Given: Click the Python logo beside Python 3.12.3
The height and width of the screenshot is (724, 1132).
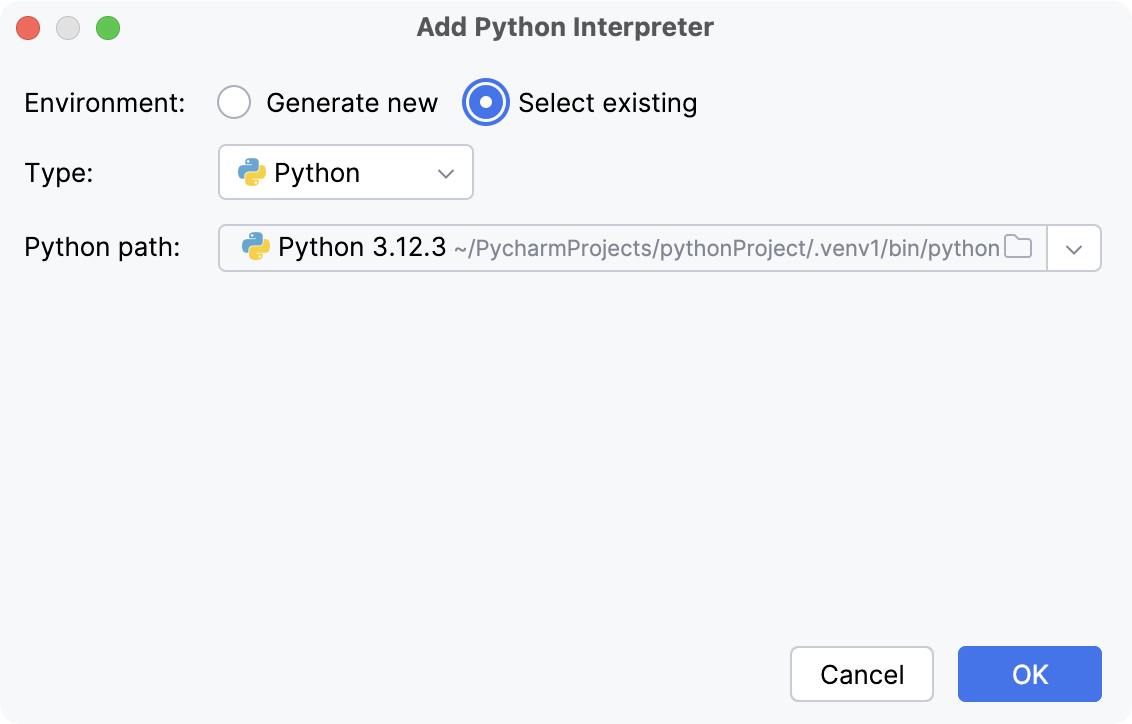Looking at the screenshot, I should click(256, 248).
